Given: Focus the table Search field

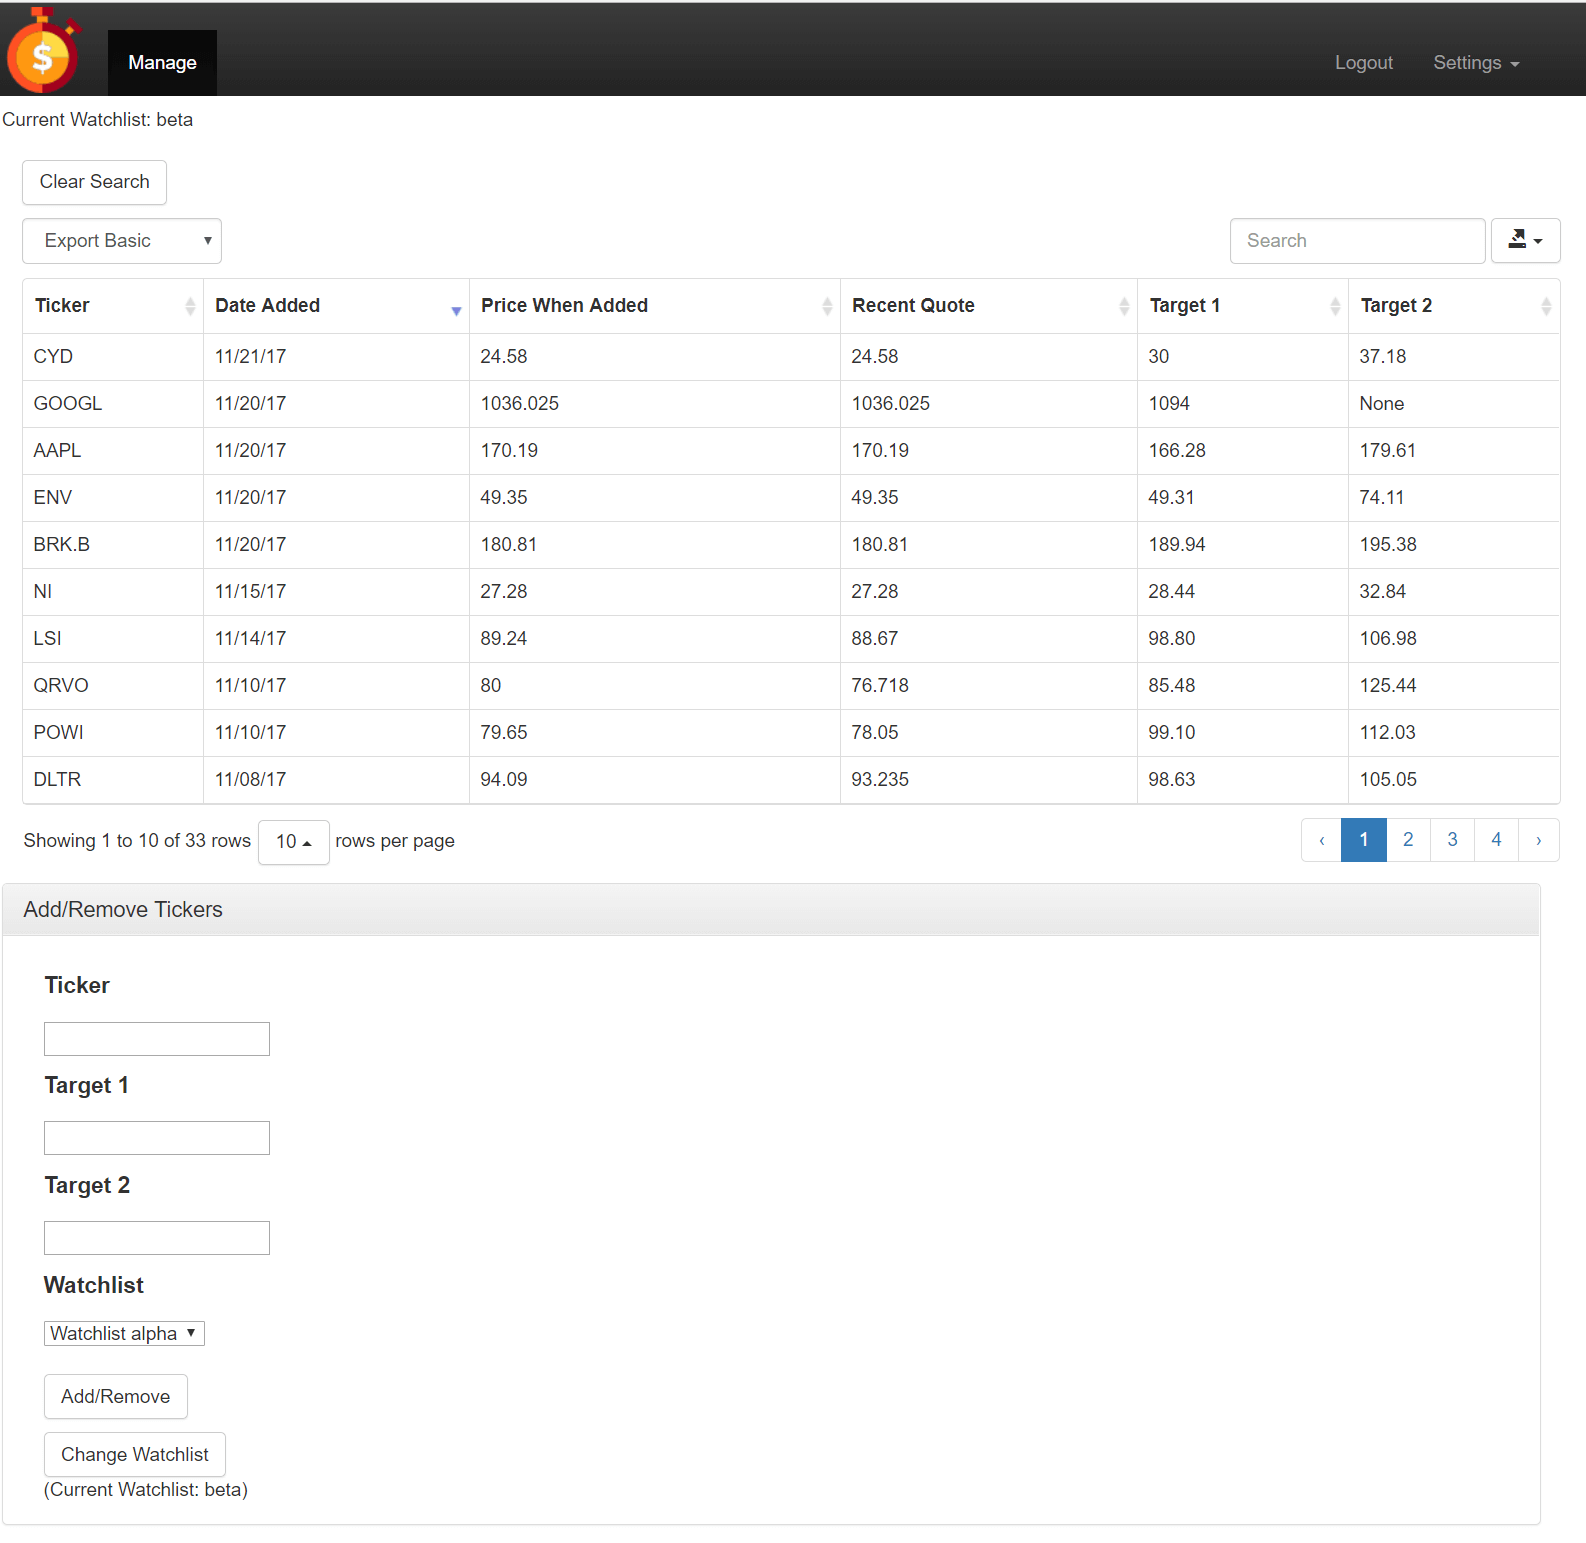Looking at the screenshot, I should [x=1358, y=241].
